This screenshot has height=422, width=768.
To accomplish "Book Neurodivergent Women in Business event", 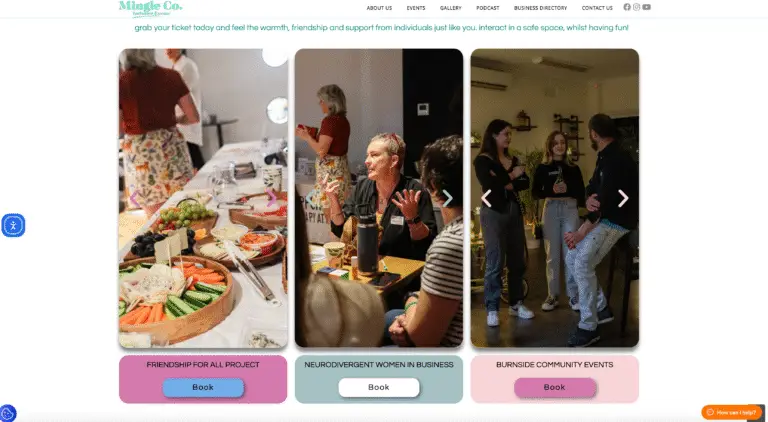I will [x=379, y=387].
